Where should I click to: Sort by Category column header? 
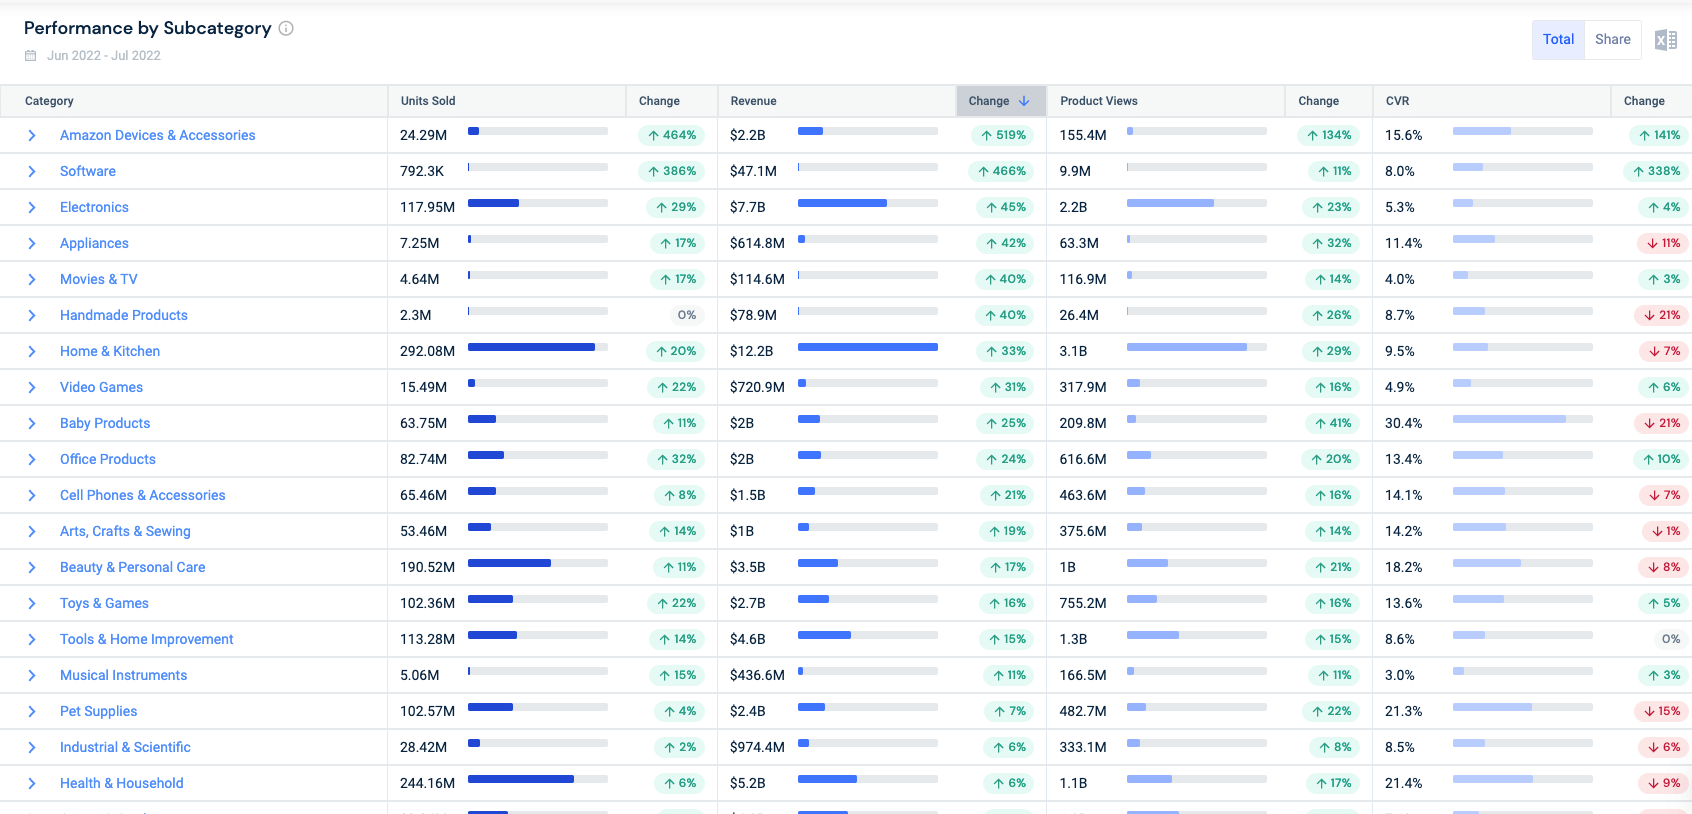(x=49, y=101)
